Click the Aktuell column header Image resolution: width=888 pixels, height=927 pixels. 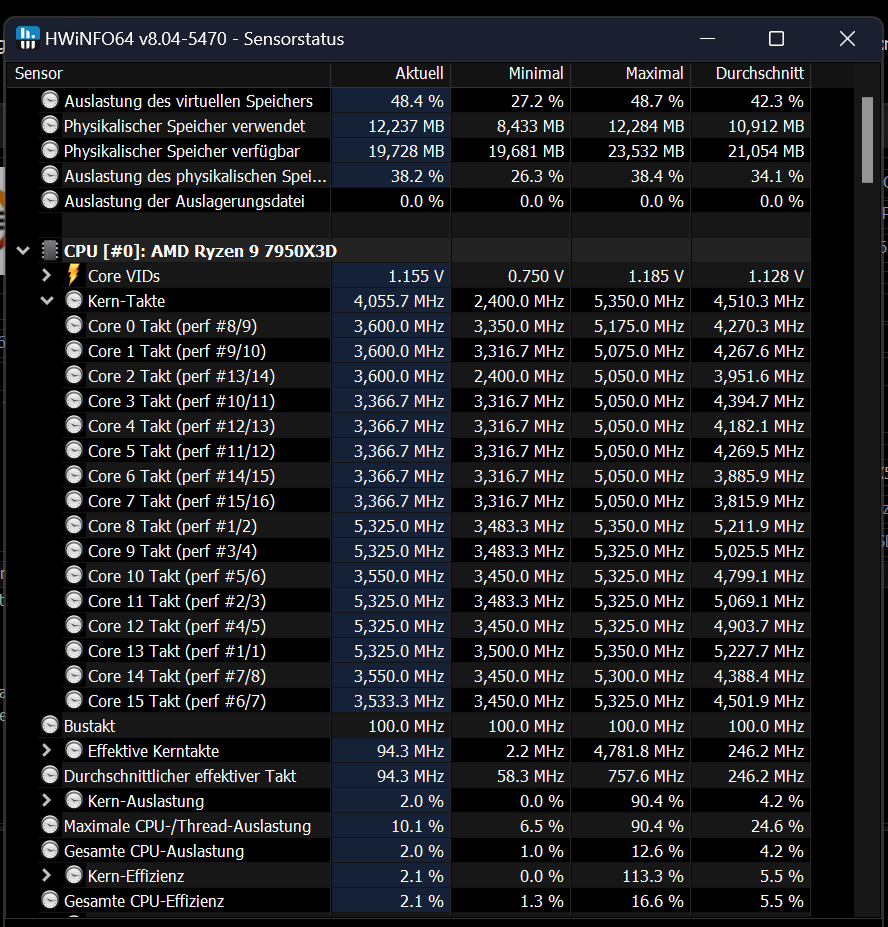click(x=391, y=74)
